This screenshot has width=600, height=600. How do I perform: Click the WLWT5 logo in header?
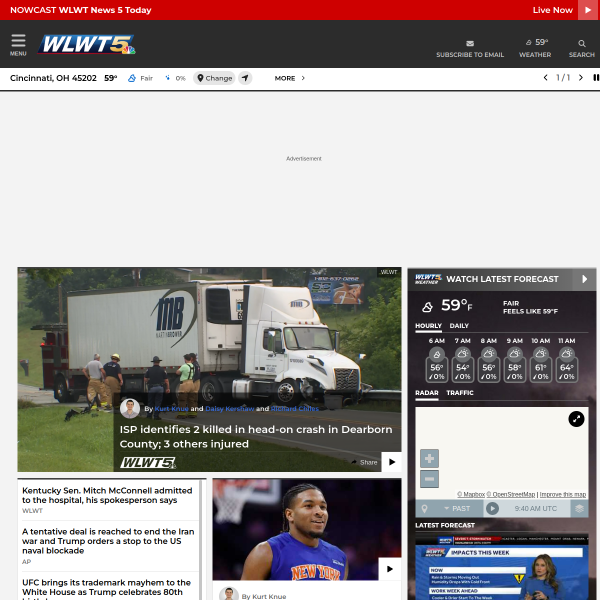86,44
